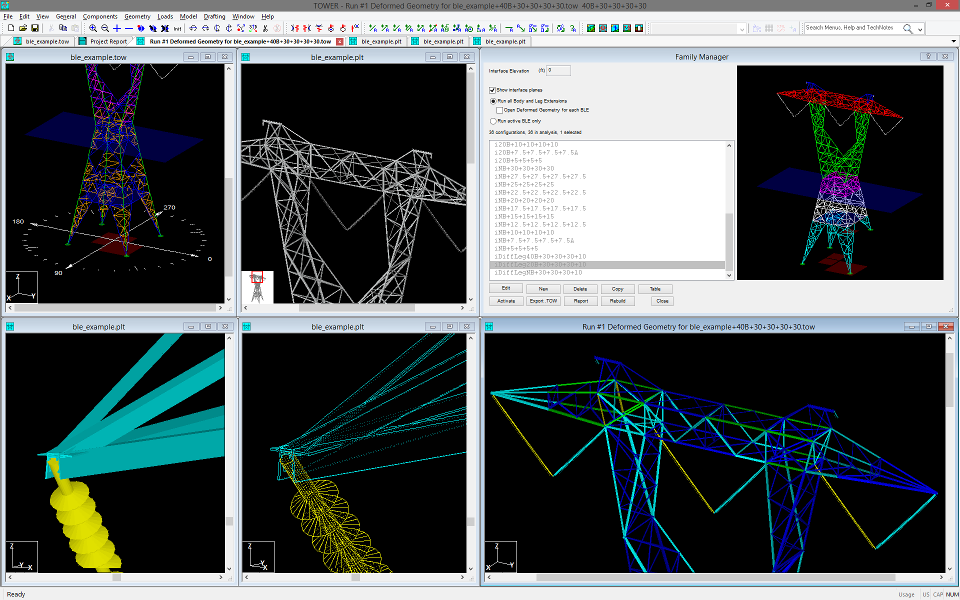Click the configurations list scroll up arrow

point(729,146)
